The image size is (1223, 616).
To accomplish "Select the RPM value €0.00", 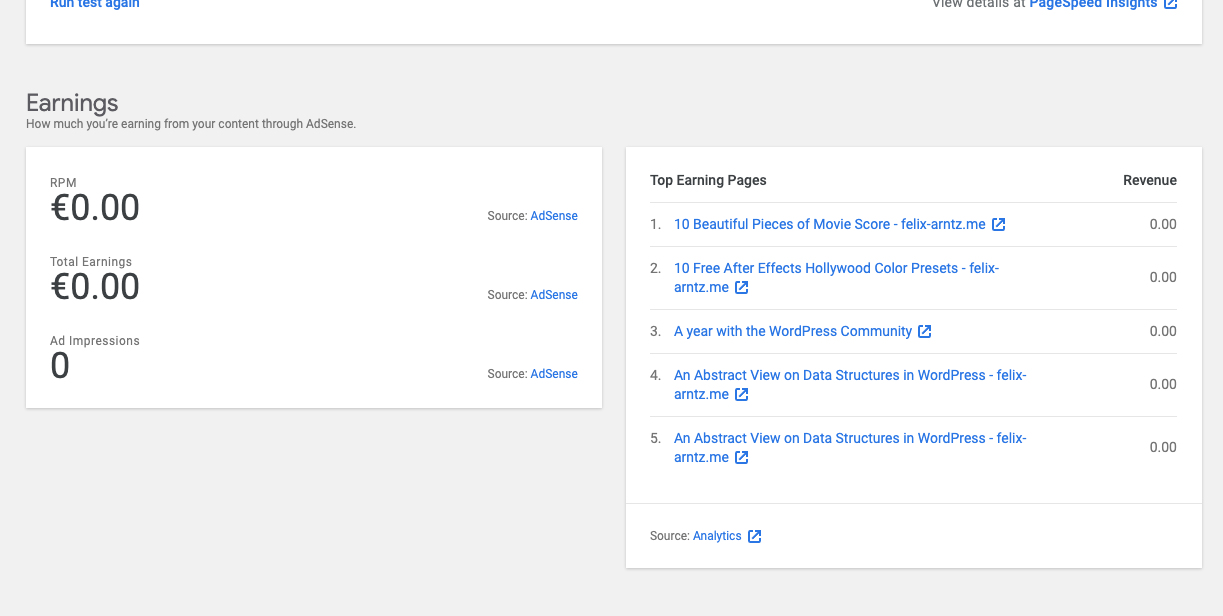I will coord(95,208).
